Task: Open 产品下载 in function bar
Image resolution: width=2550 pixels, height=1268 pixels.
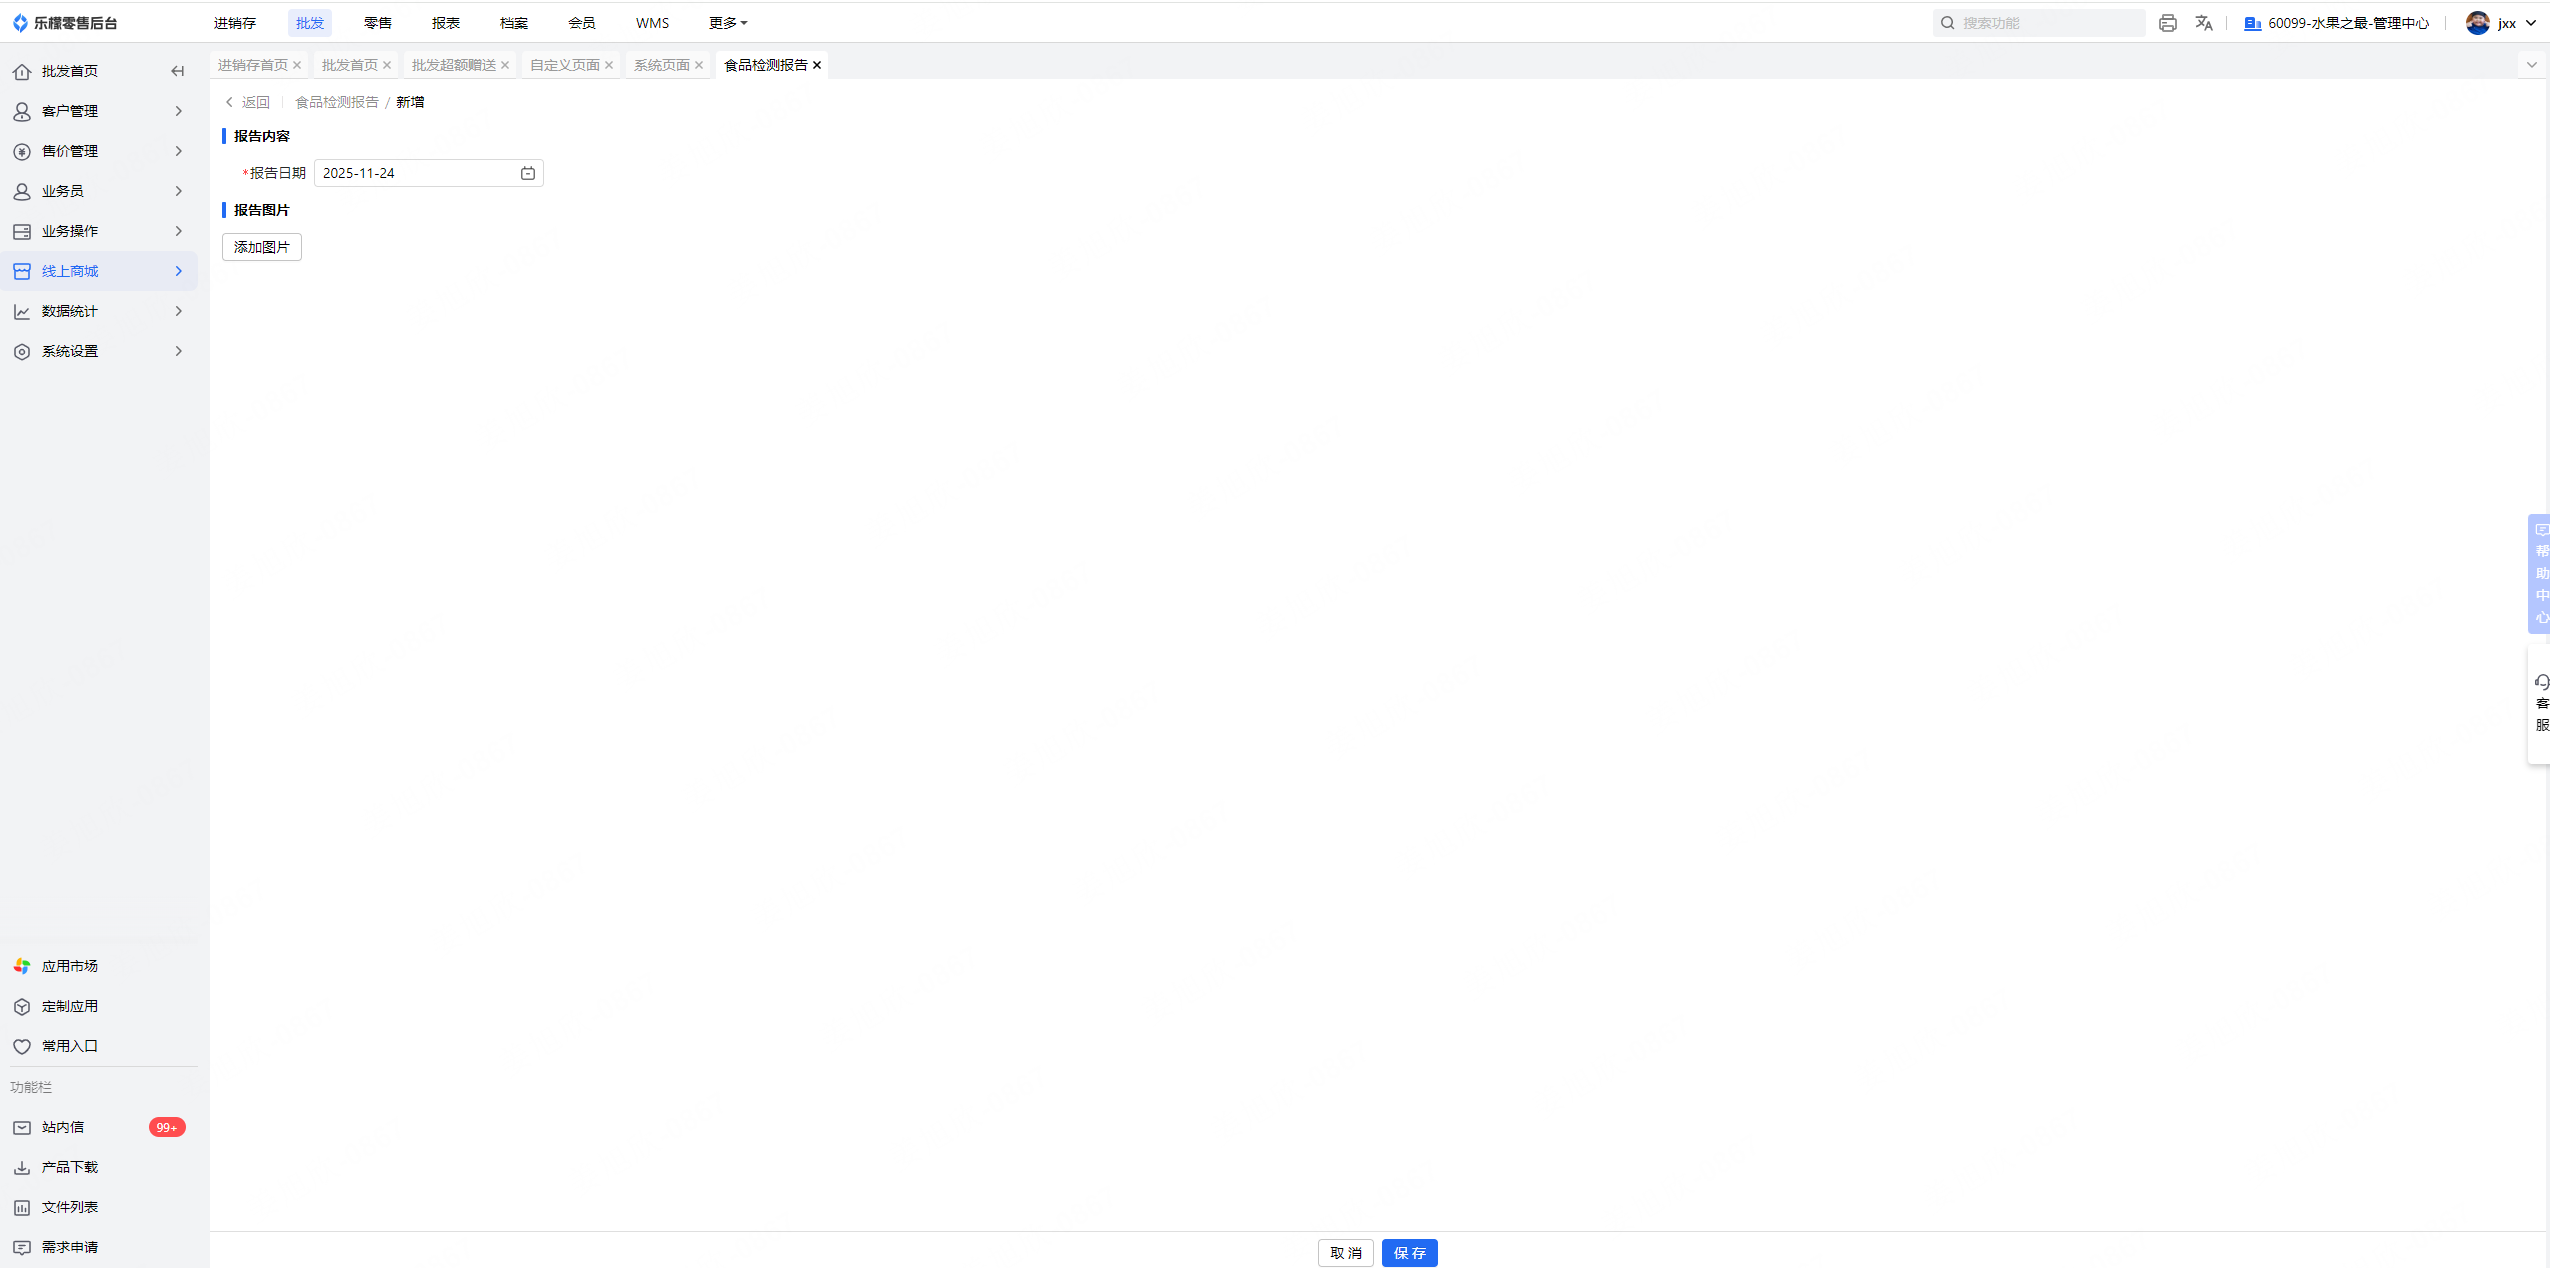Action: pyautogui.click(x=69, y=1167)
